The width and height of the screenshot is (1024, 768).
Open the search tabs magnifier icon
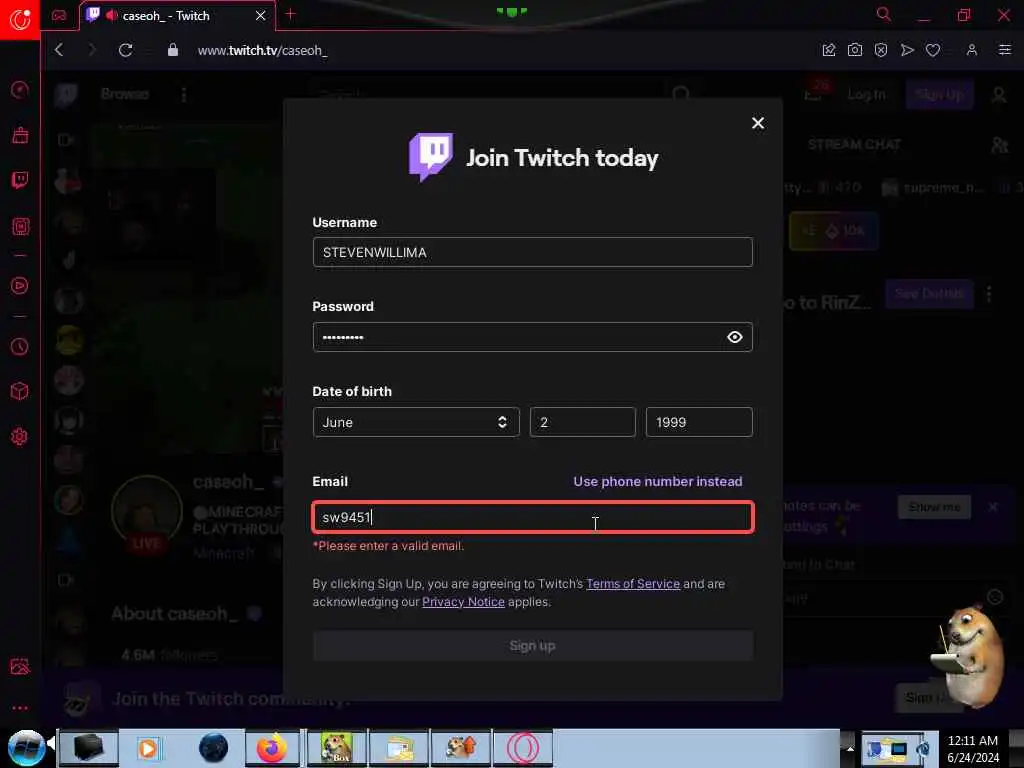point(884,14)
